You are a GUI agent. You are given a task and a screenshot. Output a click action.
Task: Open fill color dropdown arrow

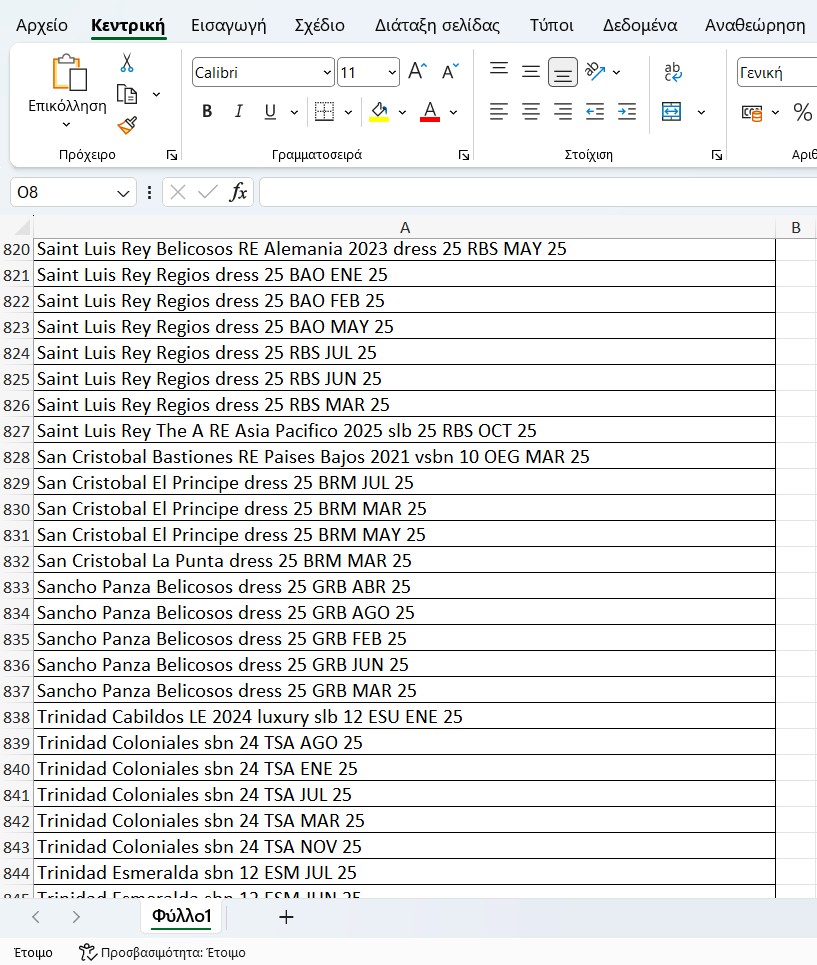point(402,112)
